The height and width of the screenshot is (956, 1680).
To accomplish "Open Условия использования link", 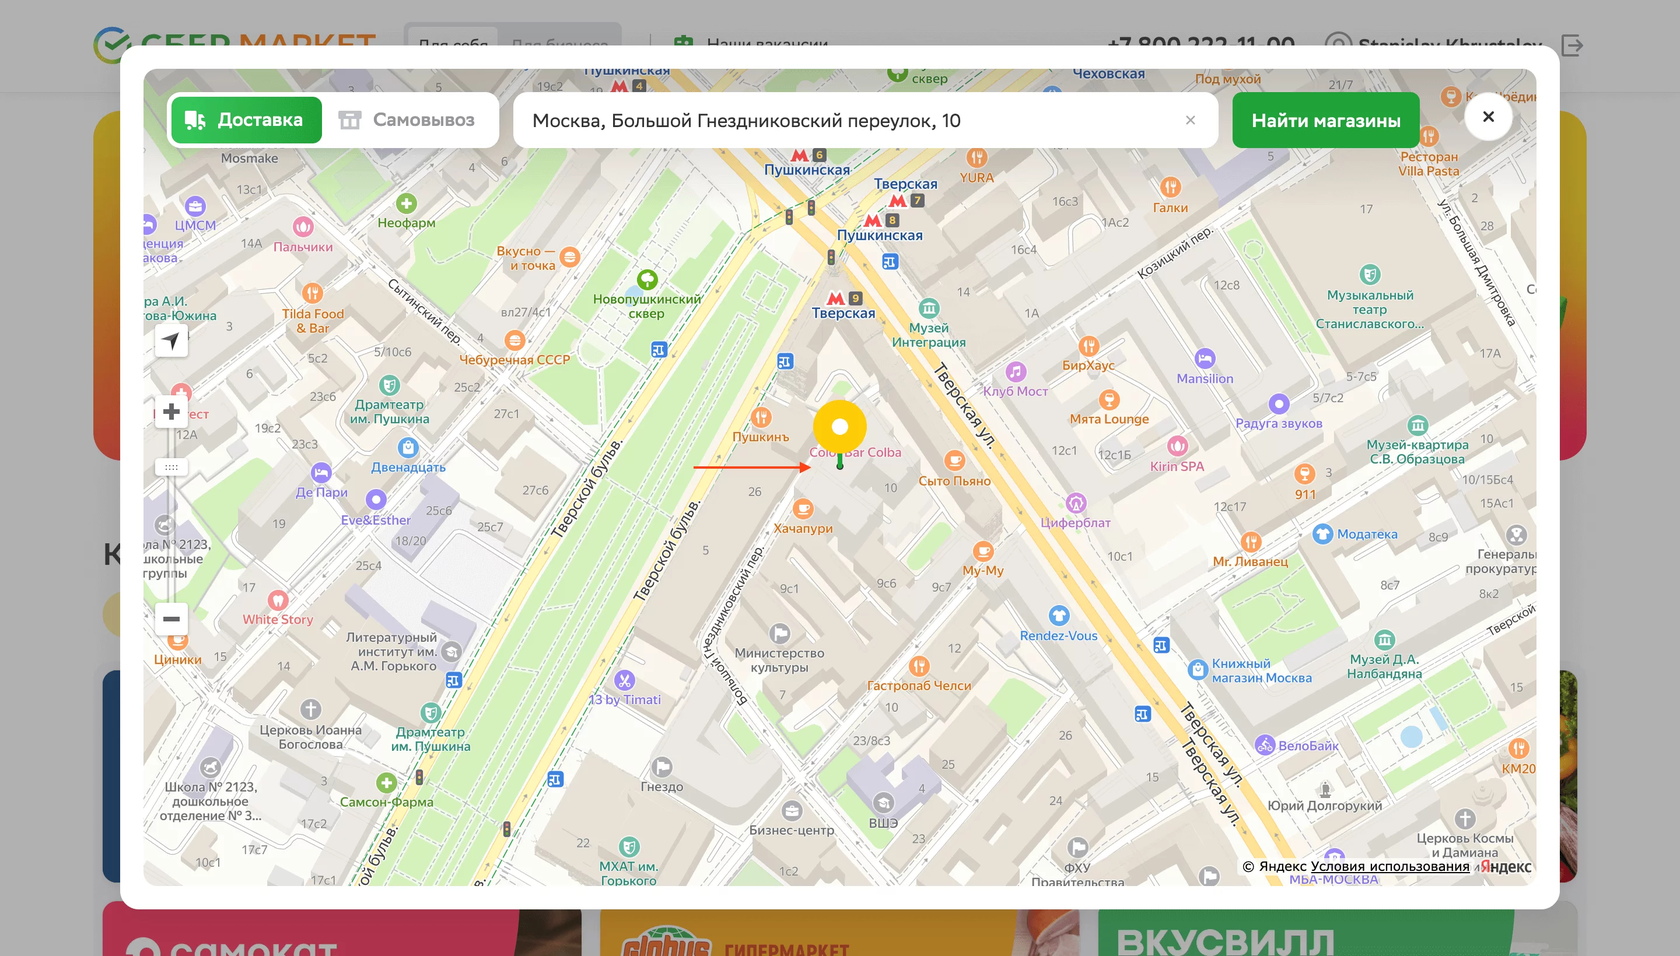I will [1390, 866].
